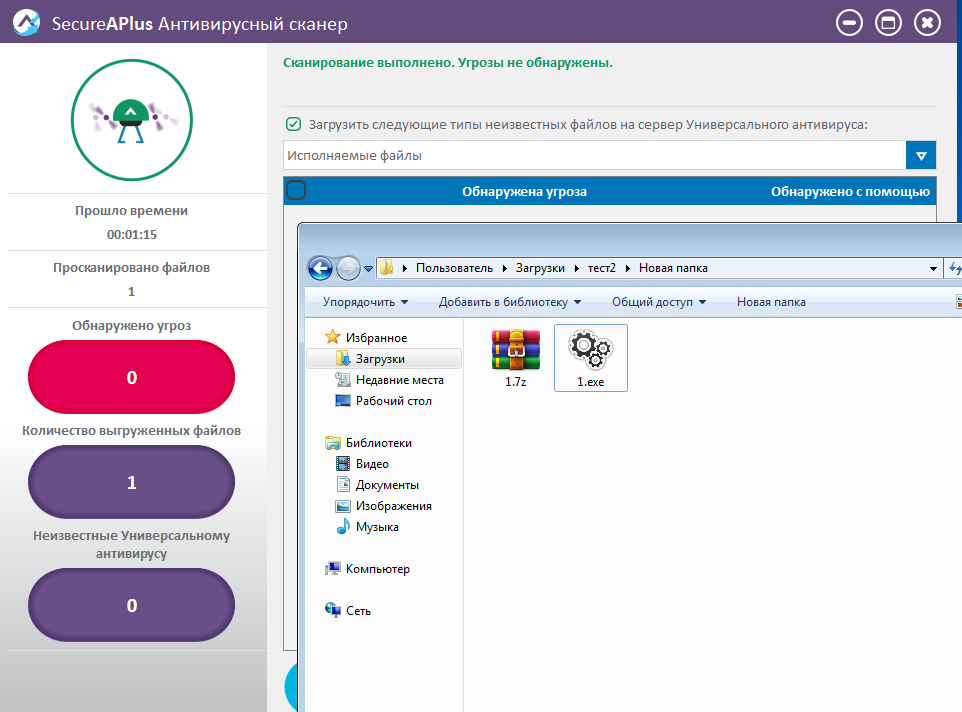Click the scanner drone status icon

(132, 120)
